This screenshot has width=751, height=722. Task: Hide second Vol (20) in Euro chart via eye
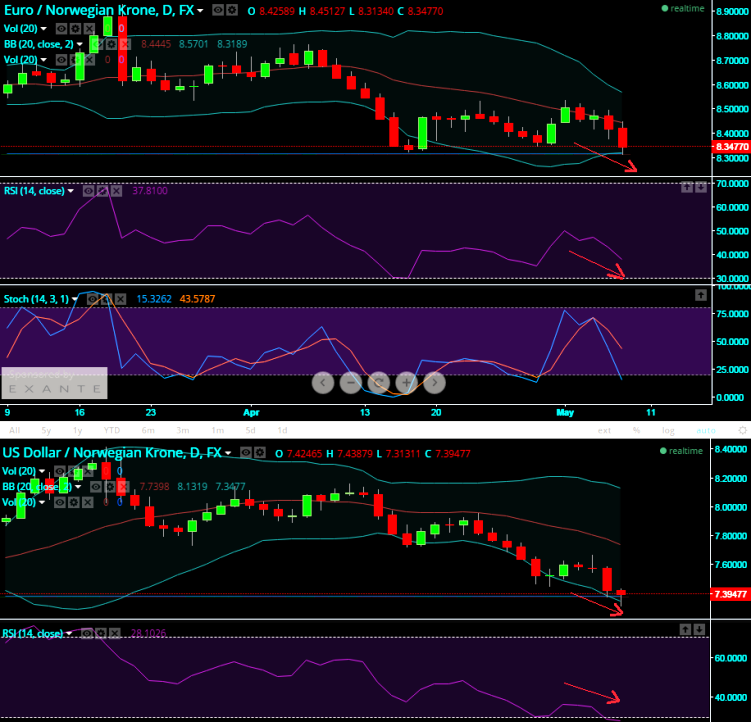point(61,59)
